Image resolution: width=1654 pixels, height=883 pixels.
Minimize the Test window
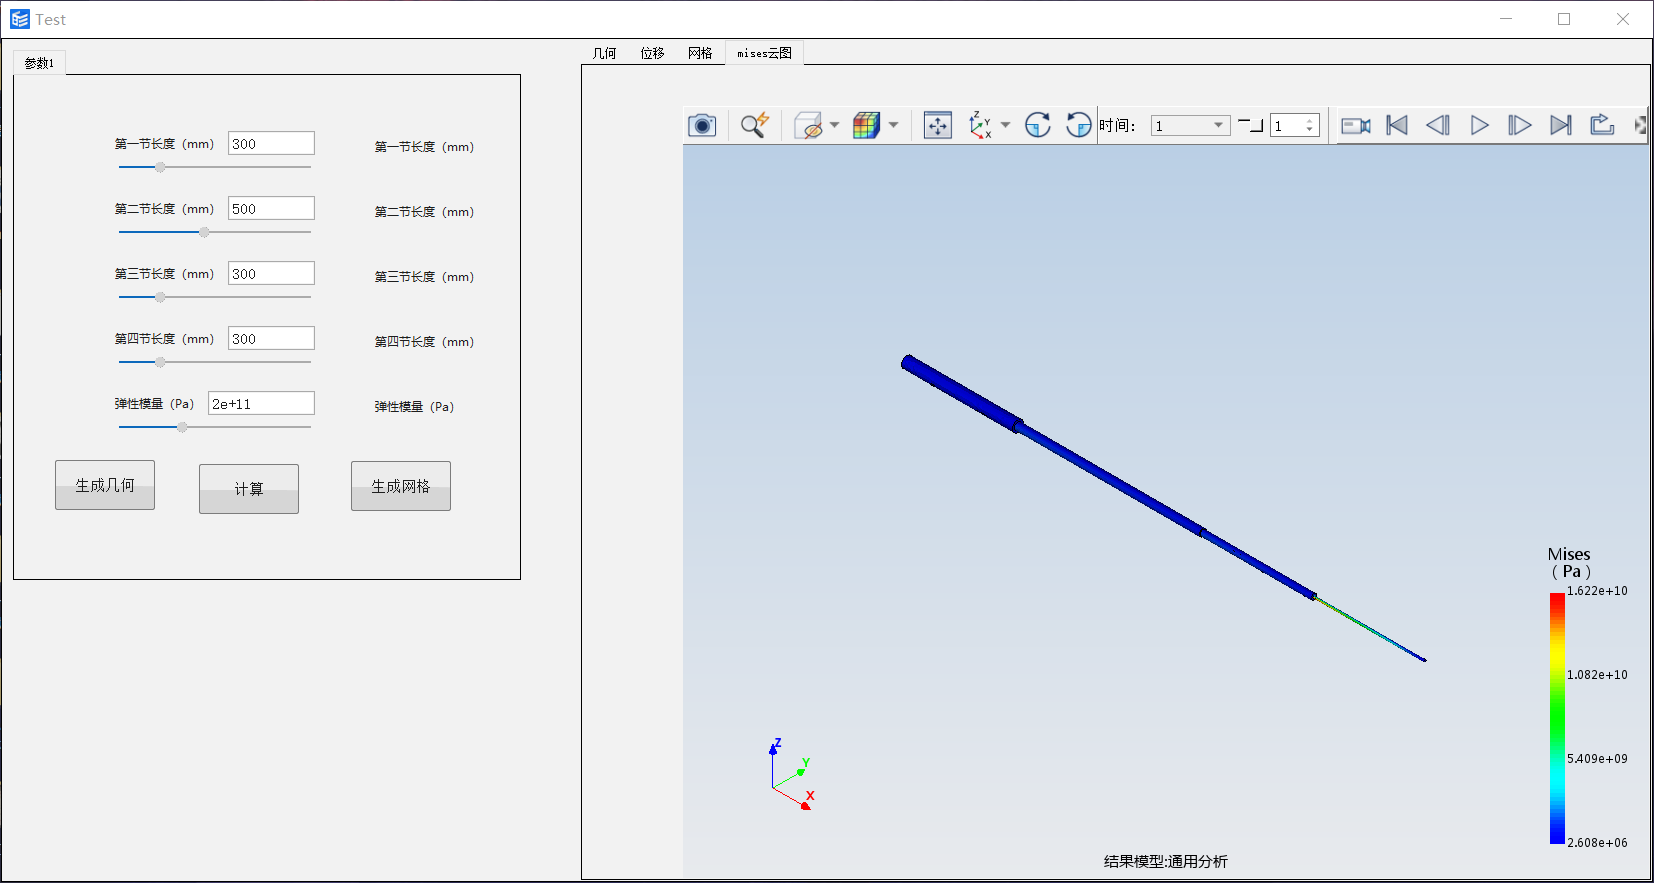[x=1506, y=19]
